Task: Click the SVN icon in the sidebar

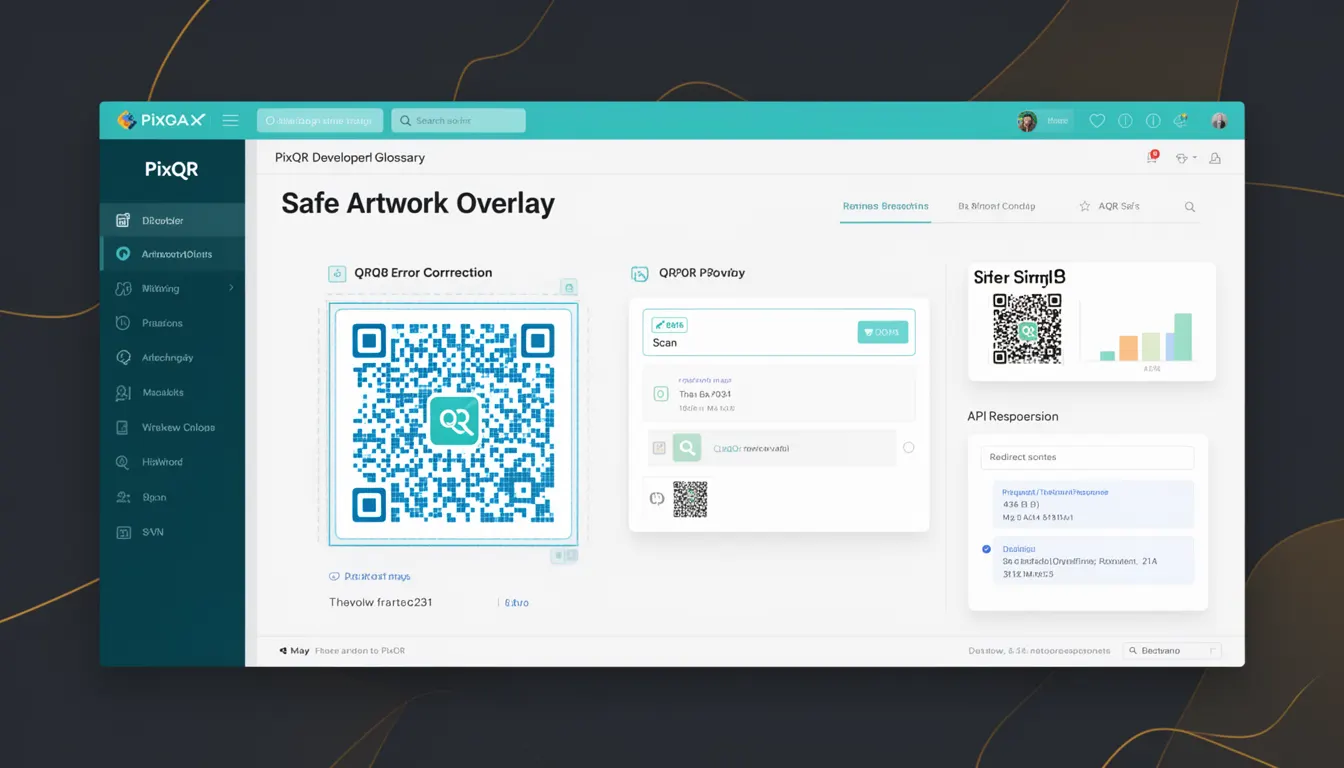Action: (123, 532)
